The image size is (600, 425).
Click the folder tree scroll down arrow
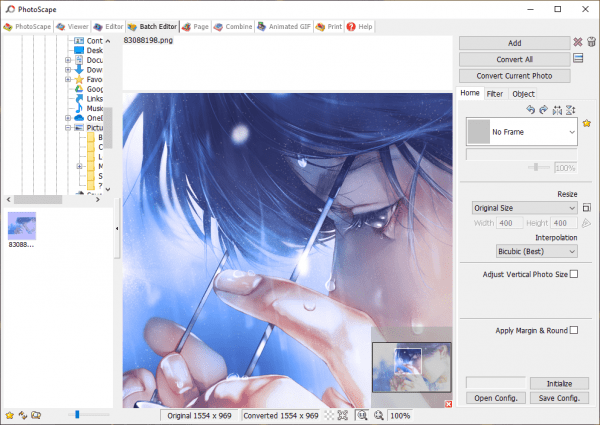pos(108,189)
